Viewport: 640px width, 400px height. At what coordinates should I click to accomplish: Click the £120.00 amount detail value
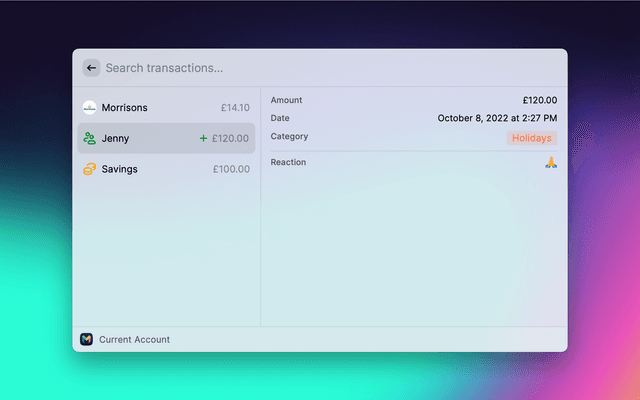(x=539, y=100)
